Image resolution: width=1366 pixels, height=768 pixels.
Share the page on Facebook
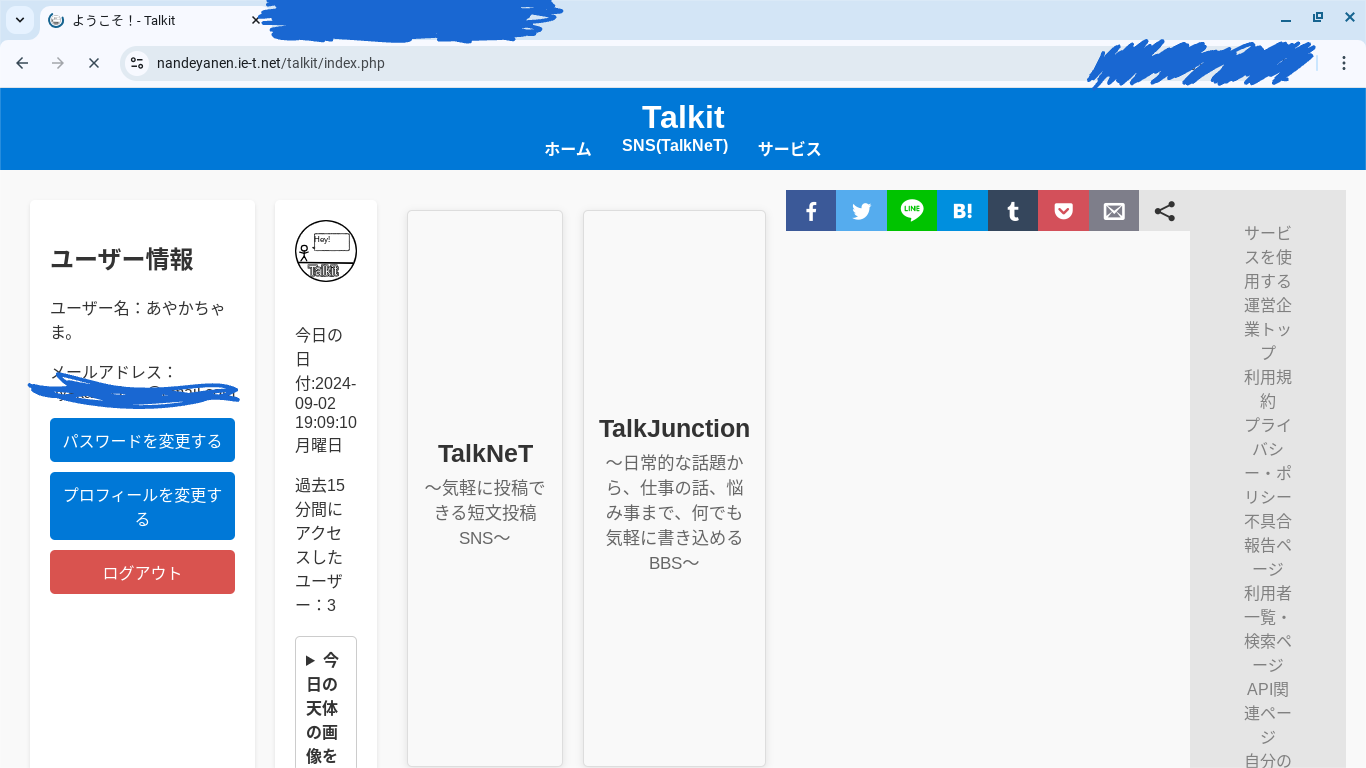(811, 211)
